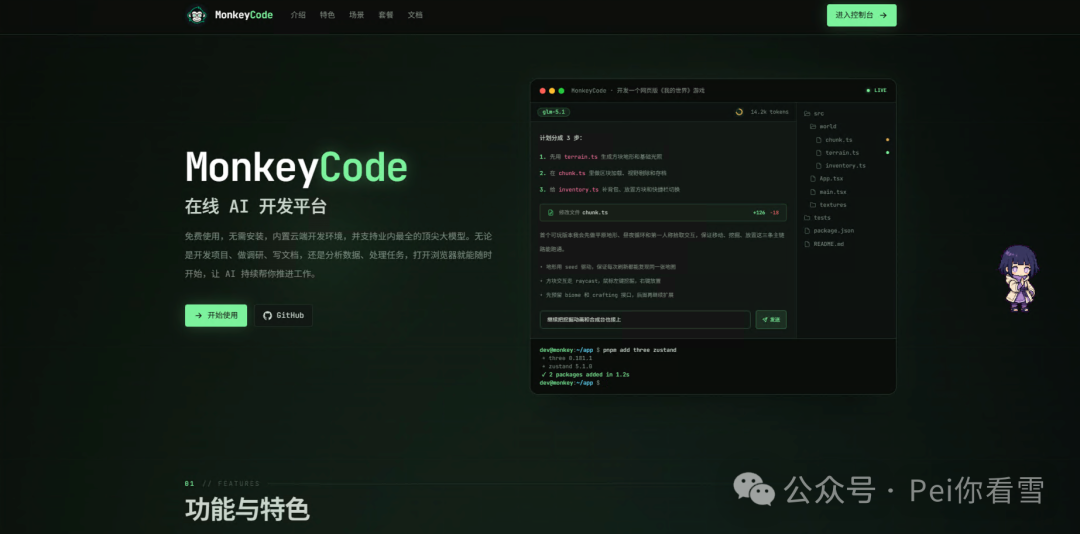
Task: Open the 介绍 nav item
Action: (x=298, y=14)
